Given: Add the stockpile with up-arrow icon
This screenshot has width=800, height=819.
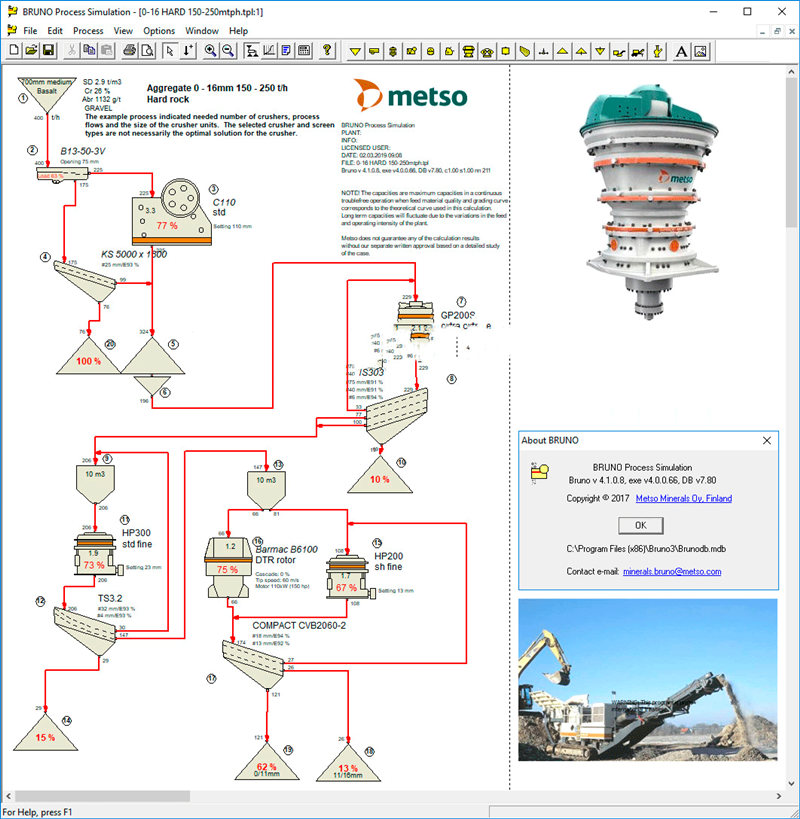Looking at the screenshot, I should click(581, 51).
